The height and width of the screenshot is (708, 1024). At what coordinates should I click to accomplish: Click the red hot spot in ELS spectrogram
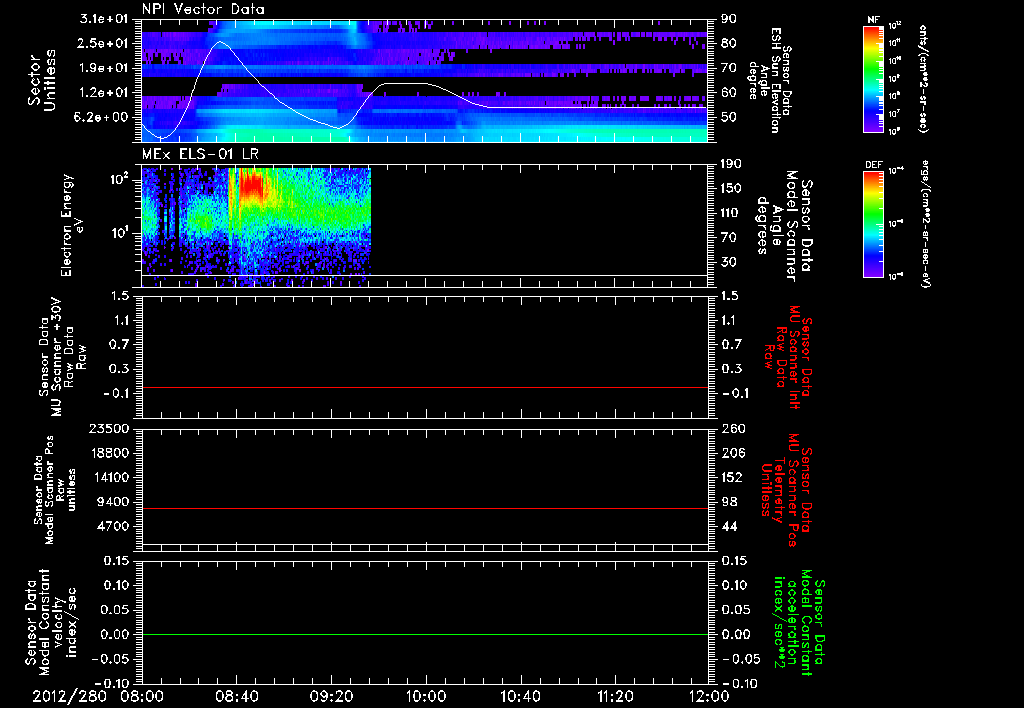[x=251, y=185]
